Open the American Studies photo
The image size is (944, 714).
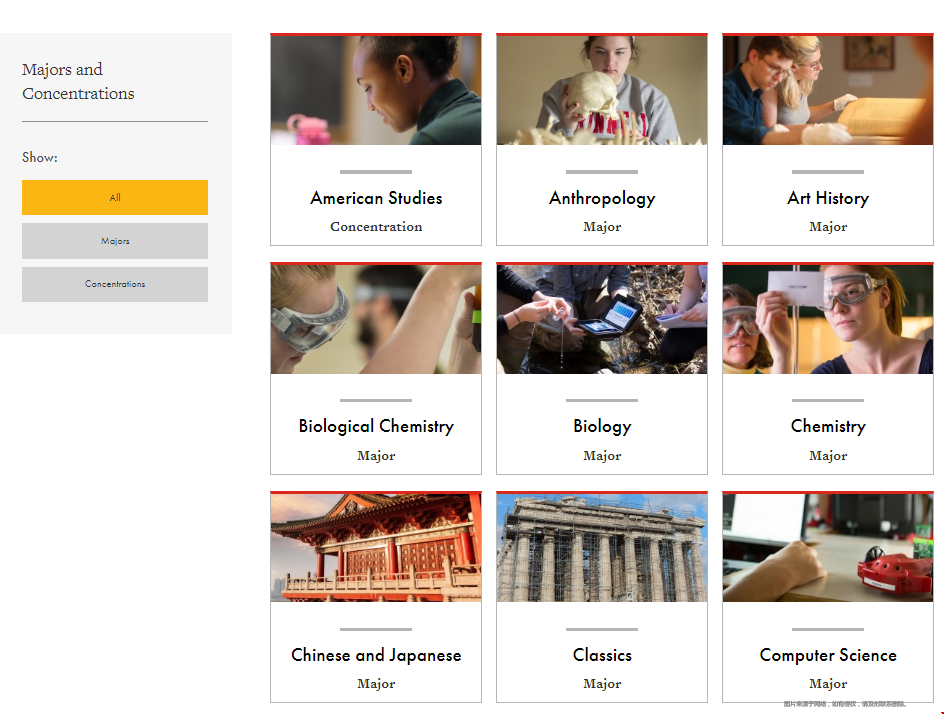(x=376, y=90)
